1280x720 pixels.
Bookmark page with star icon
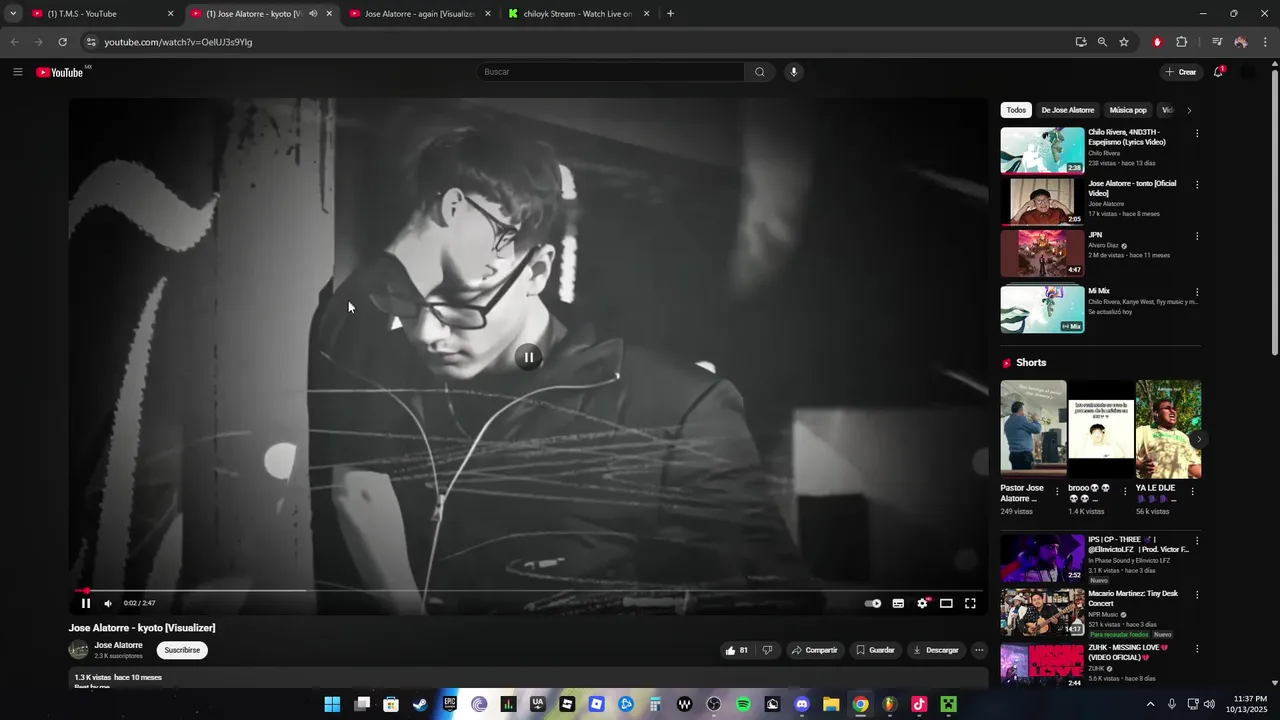click(x=1124, y=42)
